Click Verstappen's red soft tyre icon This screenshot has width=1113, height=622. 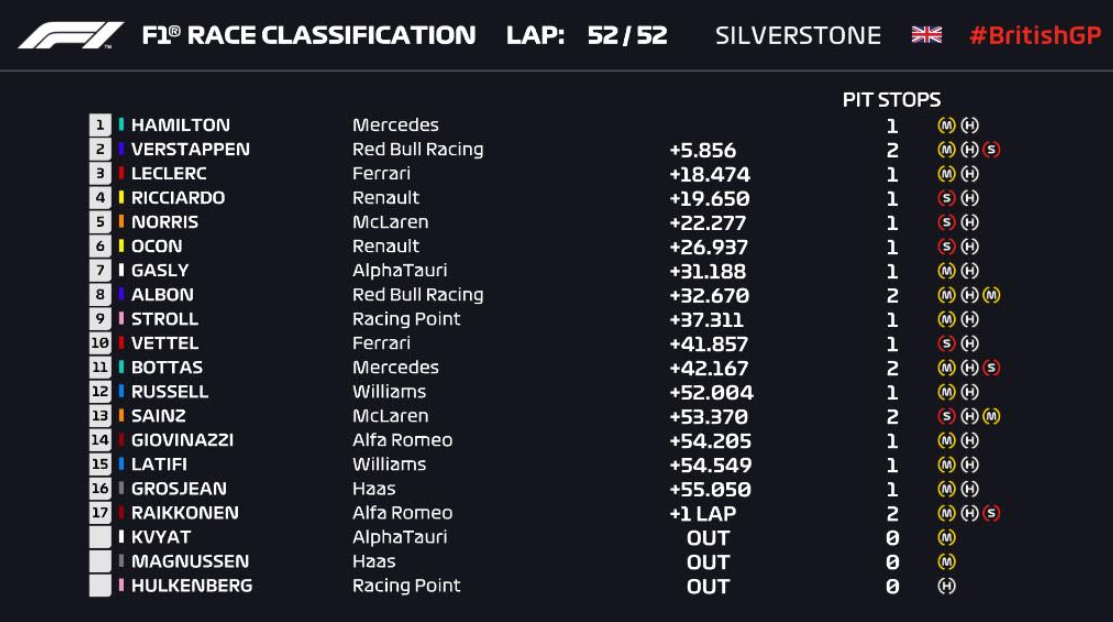tap(991, 150)
